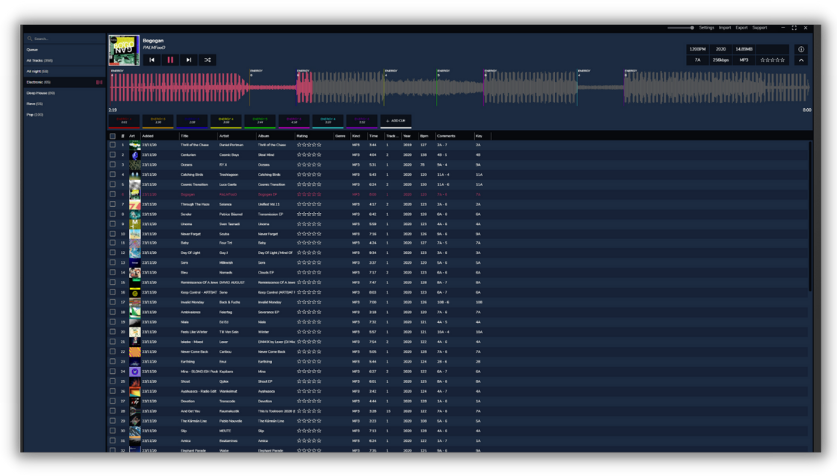This screenshot has width=837, height=476.
Task: Open the Settings menu
Action: click(x=706, y=28)
